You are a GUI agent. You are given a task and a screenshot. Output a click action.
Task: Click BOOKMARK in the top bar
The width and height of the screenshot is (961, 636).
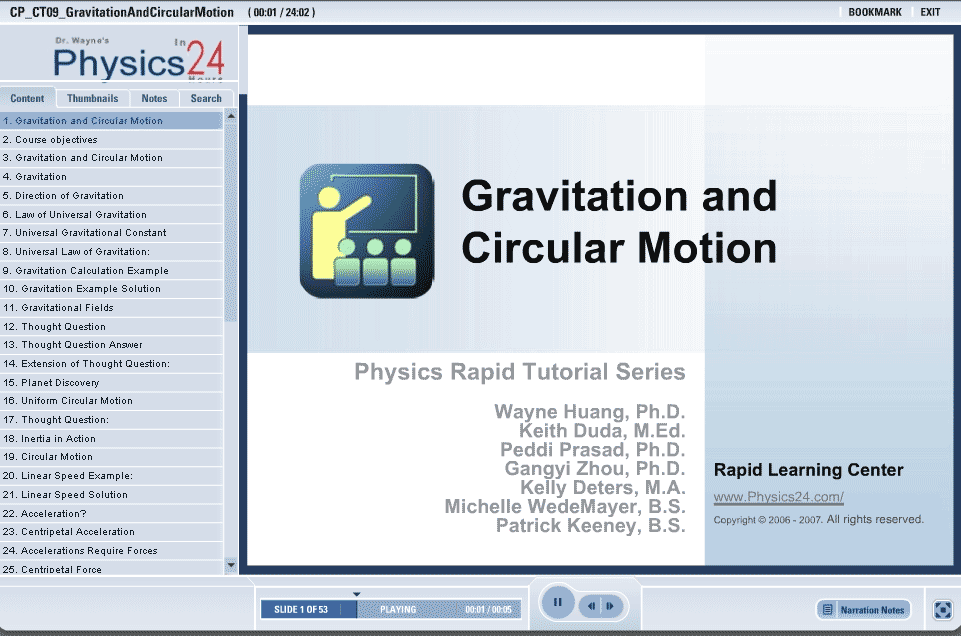pos(874,12)
